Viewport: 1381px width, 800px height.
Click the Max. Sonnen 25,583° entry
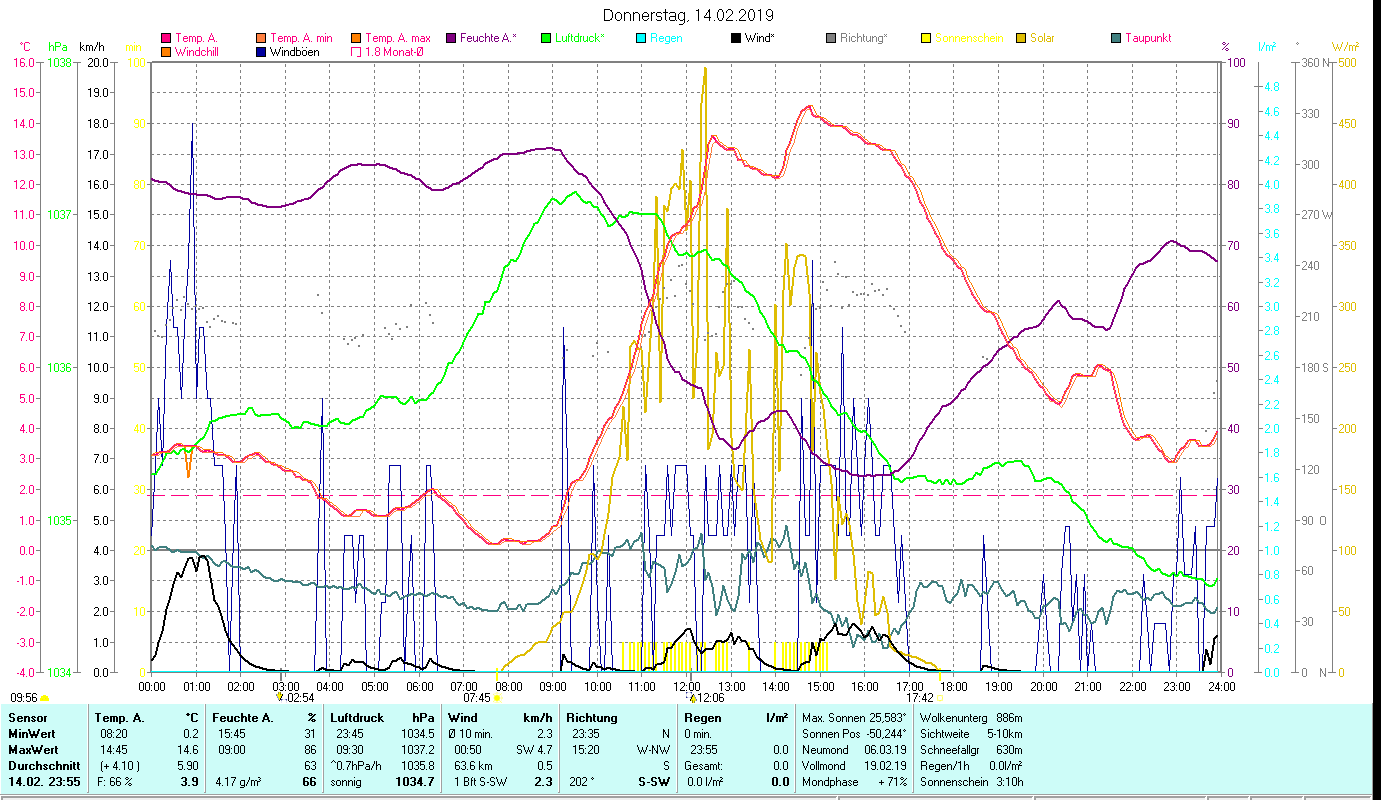click(854, 718)
